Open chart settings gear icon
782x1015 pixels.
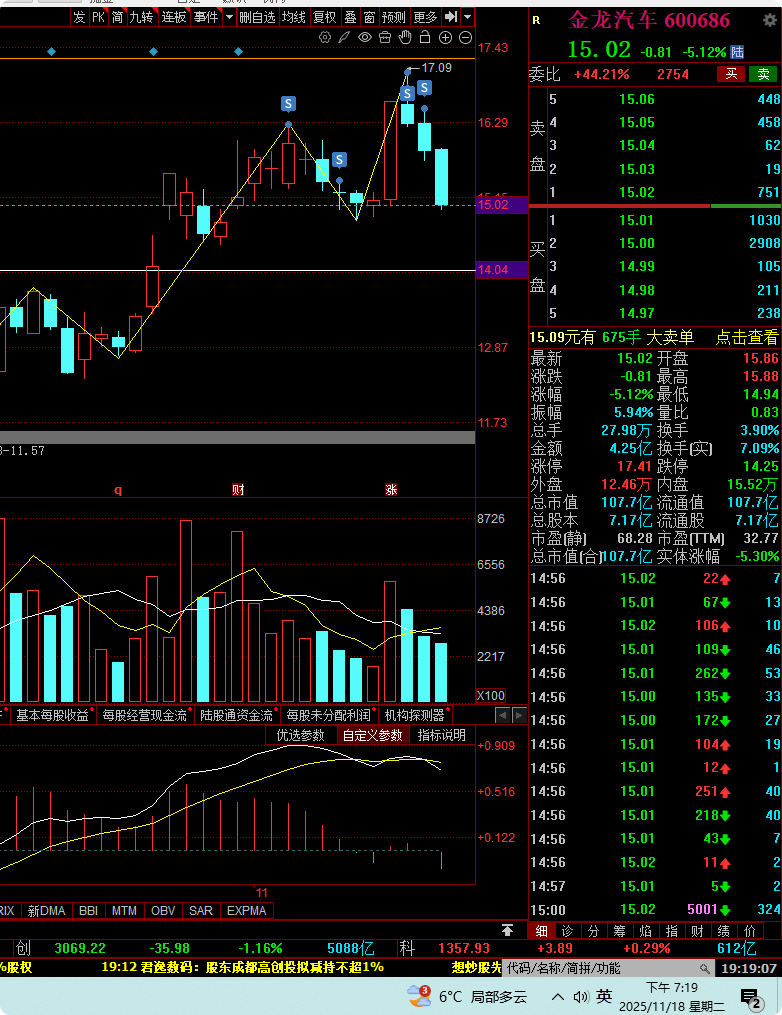(325, 38)
